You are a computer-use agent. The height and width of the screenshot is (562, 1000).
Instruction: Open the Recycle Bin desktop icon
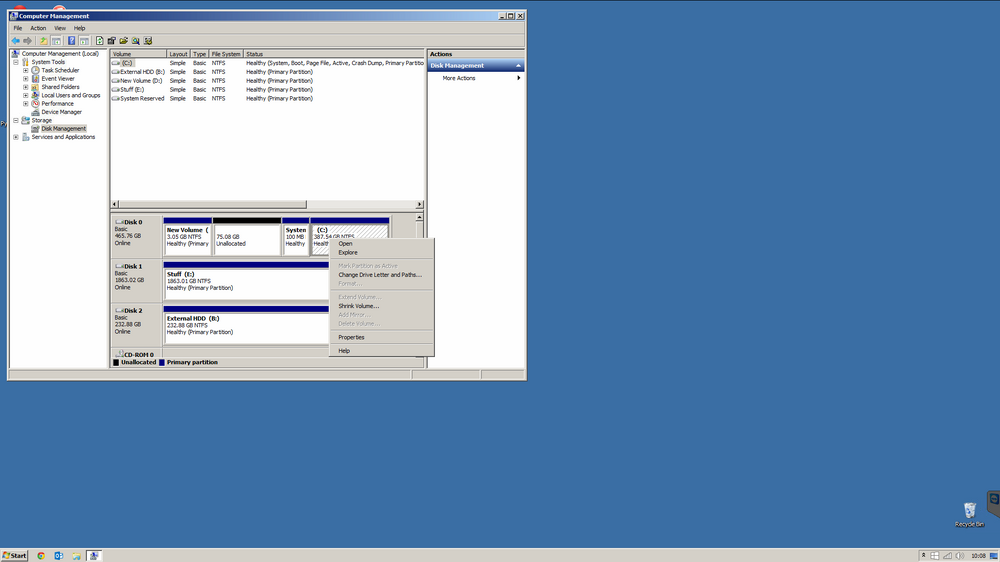pyautogui.click(x=969, y=514)
